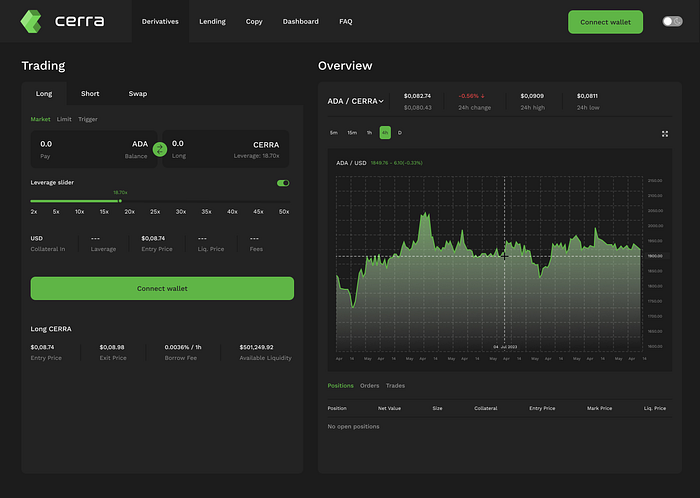Viewport: 700px width, 498px height.
Task: Select the 4h chart interval
Action: pyautogui.click(x=385, y=133)
